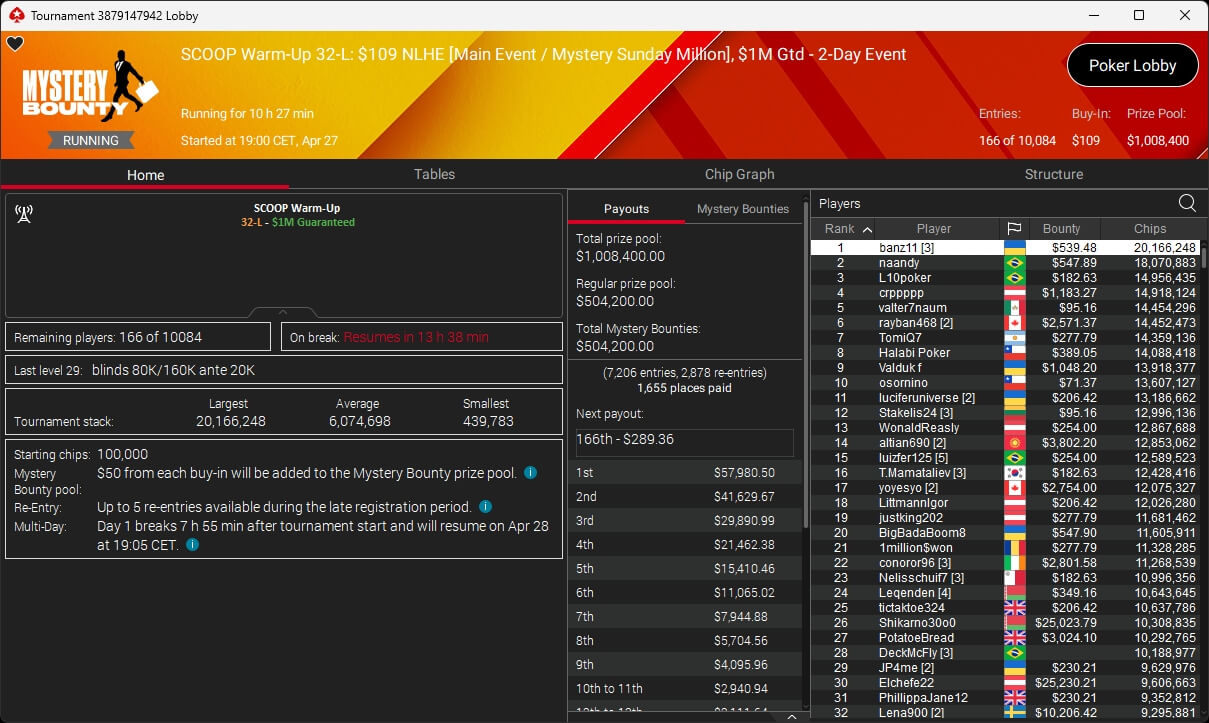
Task: Click the flag beside valter7naum
Action: tap(1014, 308)
